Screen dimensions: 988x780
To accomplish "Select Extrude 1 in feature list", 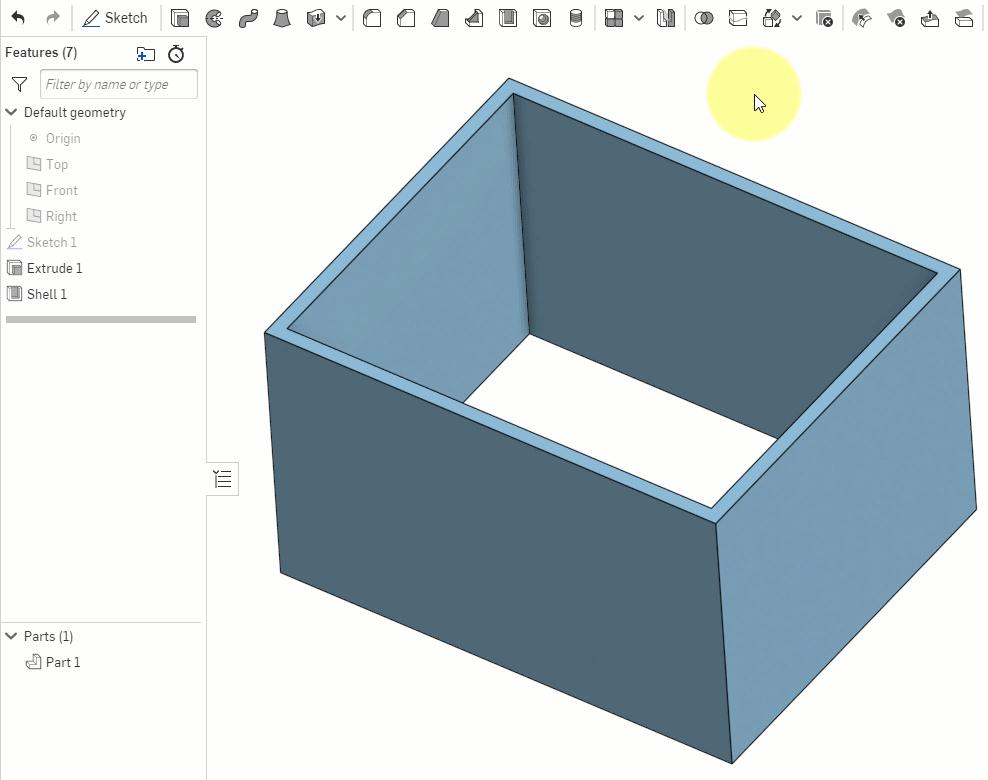I will 54,268.
